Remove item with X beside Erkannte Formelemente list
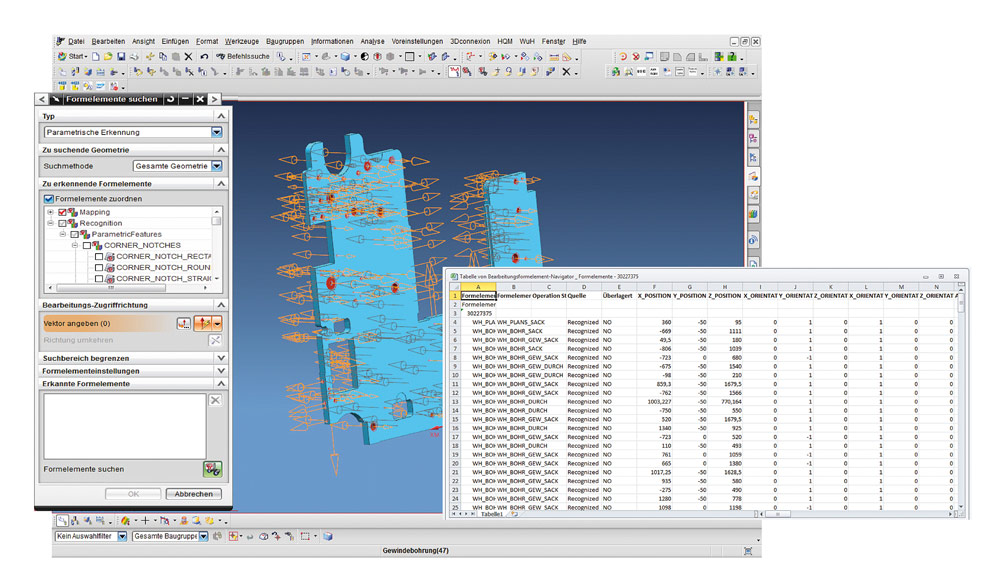Viewport: 1000px width, 586px height. point(214,400)
